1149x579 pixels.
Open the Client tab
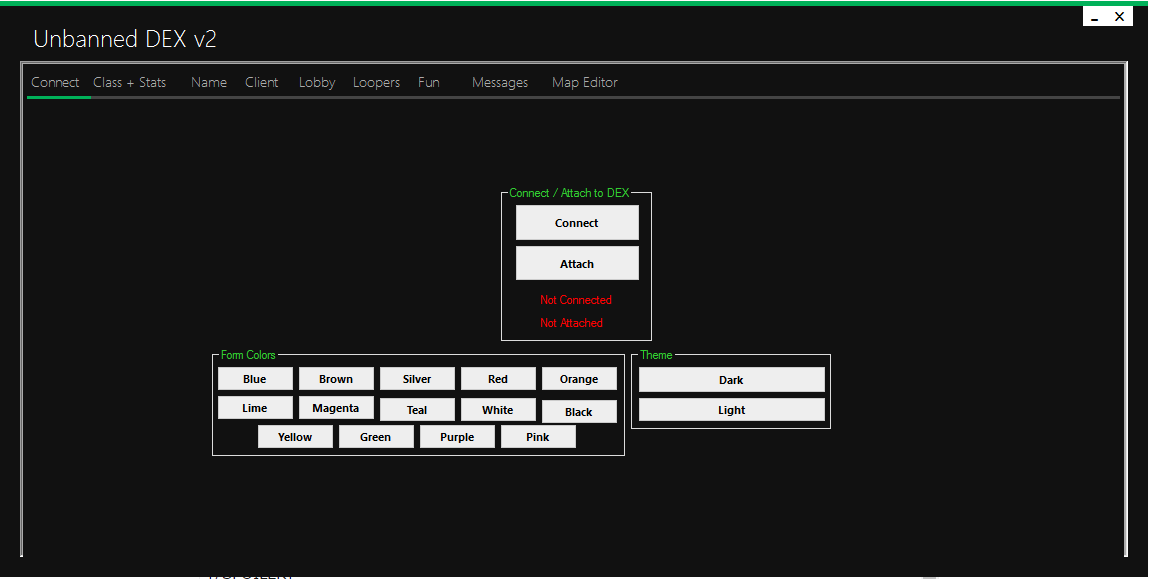pos(262,82)
